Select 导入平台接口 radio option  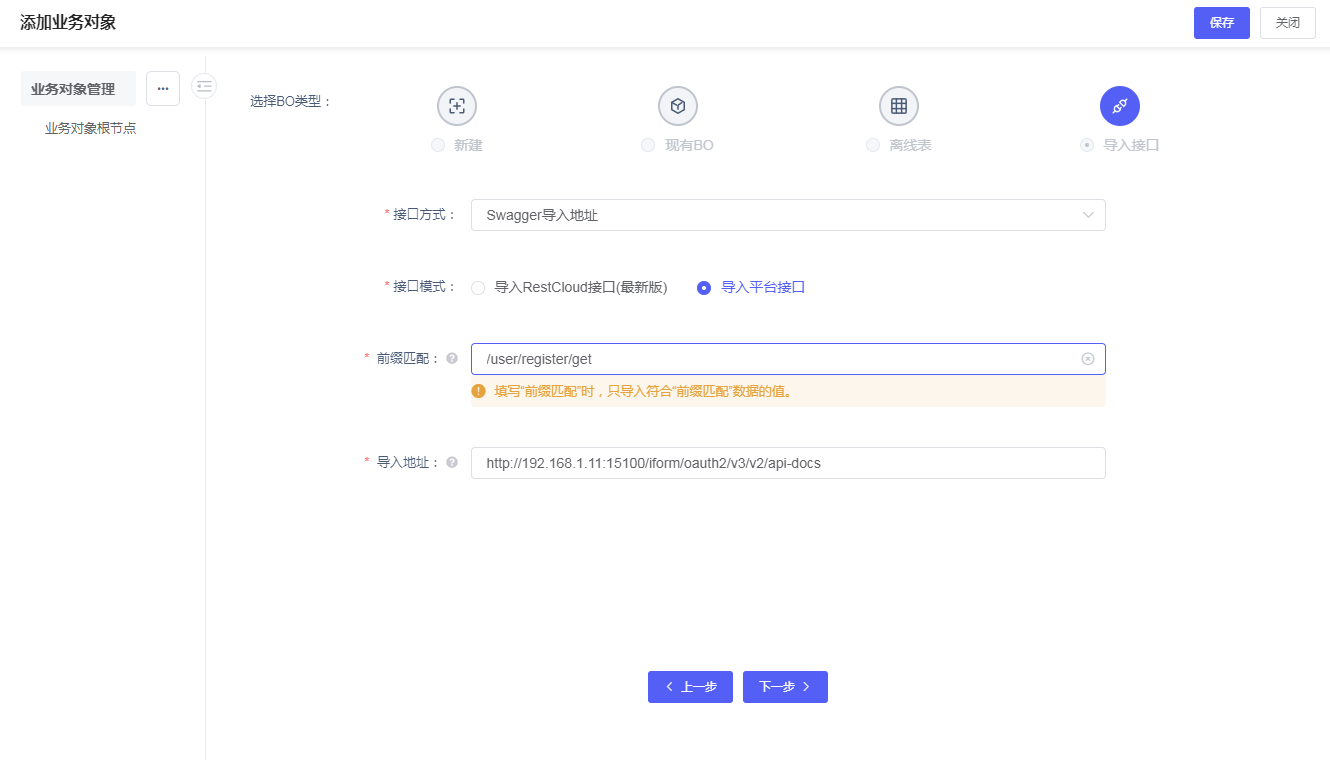[704, 288]
